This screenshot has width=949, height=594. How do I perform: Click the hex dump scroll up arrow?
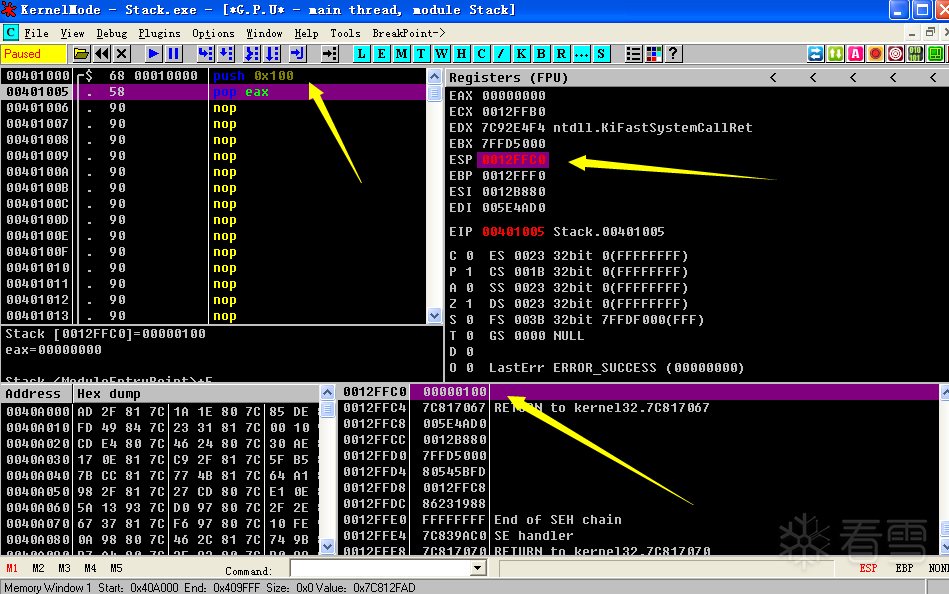click(x=327, y=392)
